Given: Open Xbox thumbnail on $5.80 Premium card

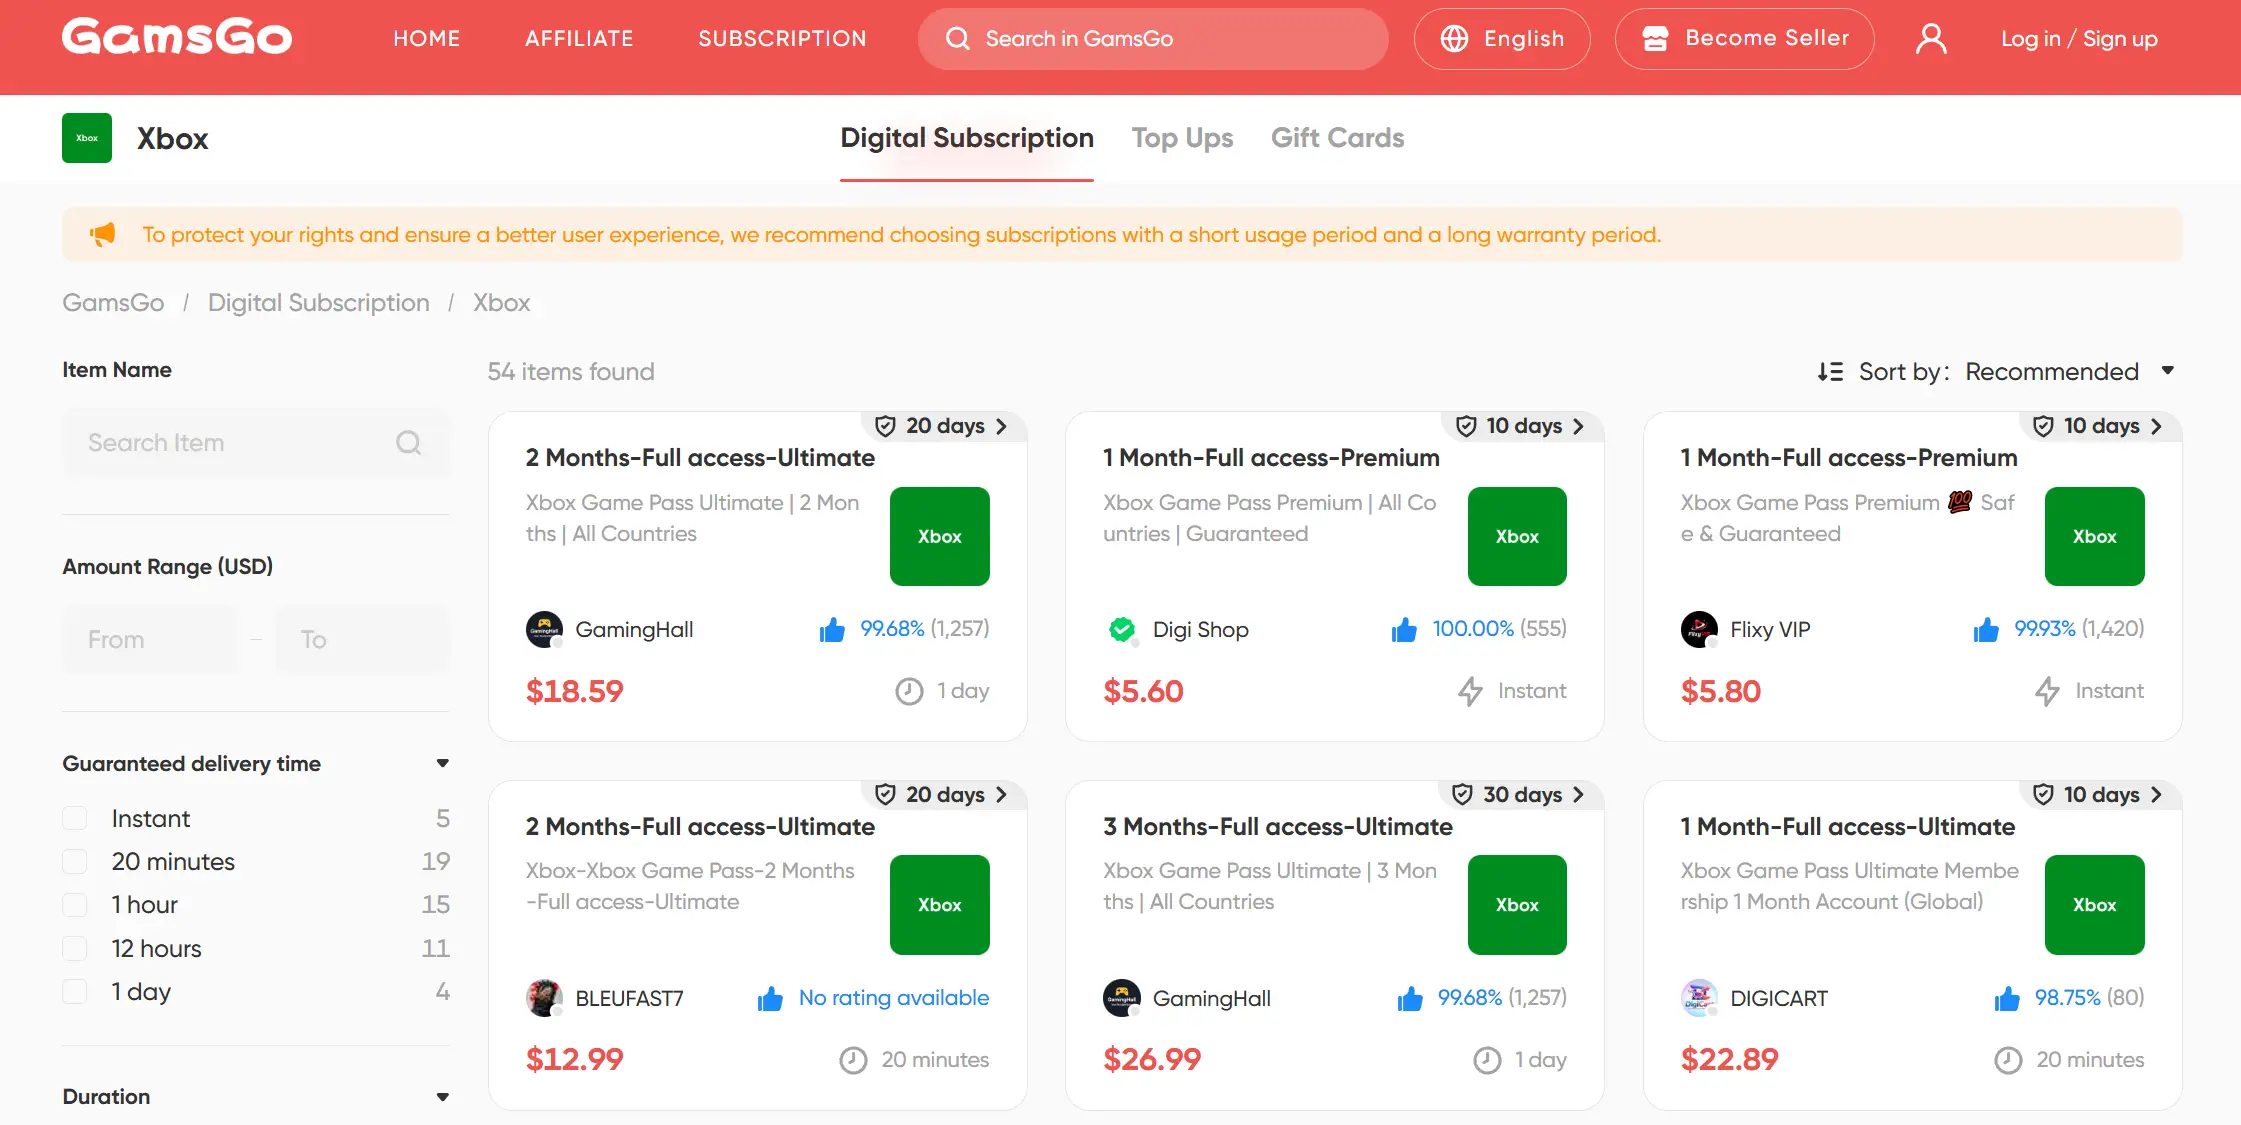Looking at the screenshot, I should (x=2095, y=536).
